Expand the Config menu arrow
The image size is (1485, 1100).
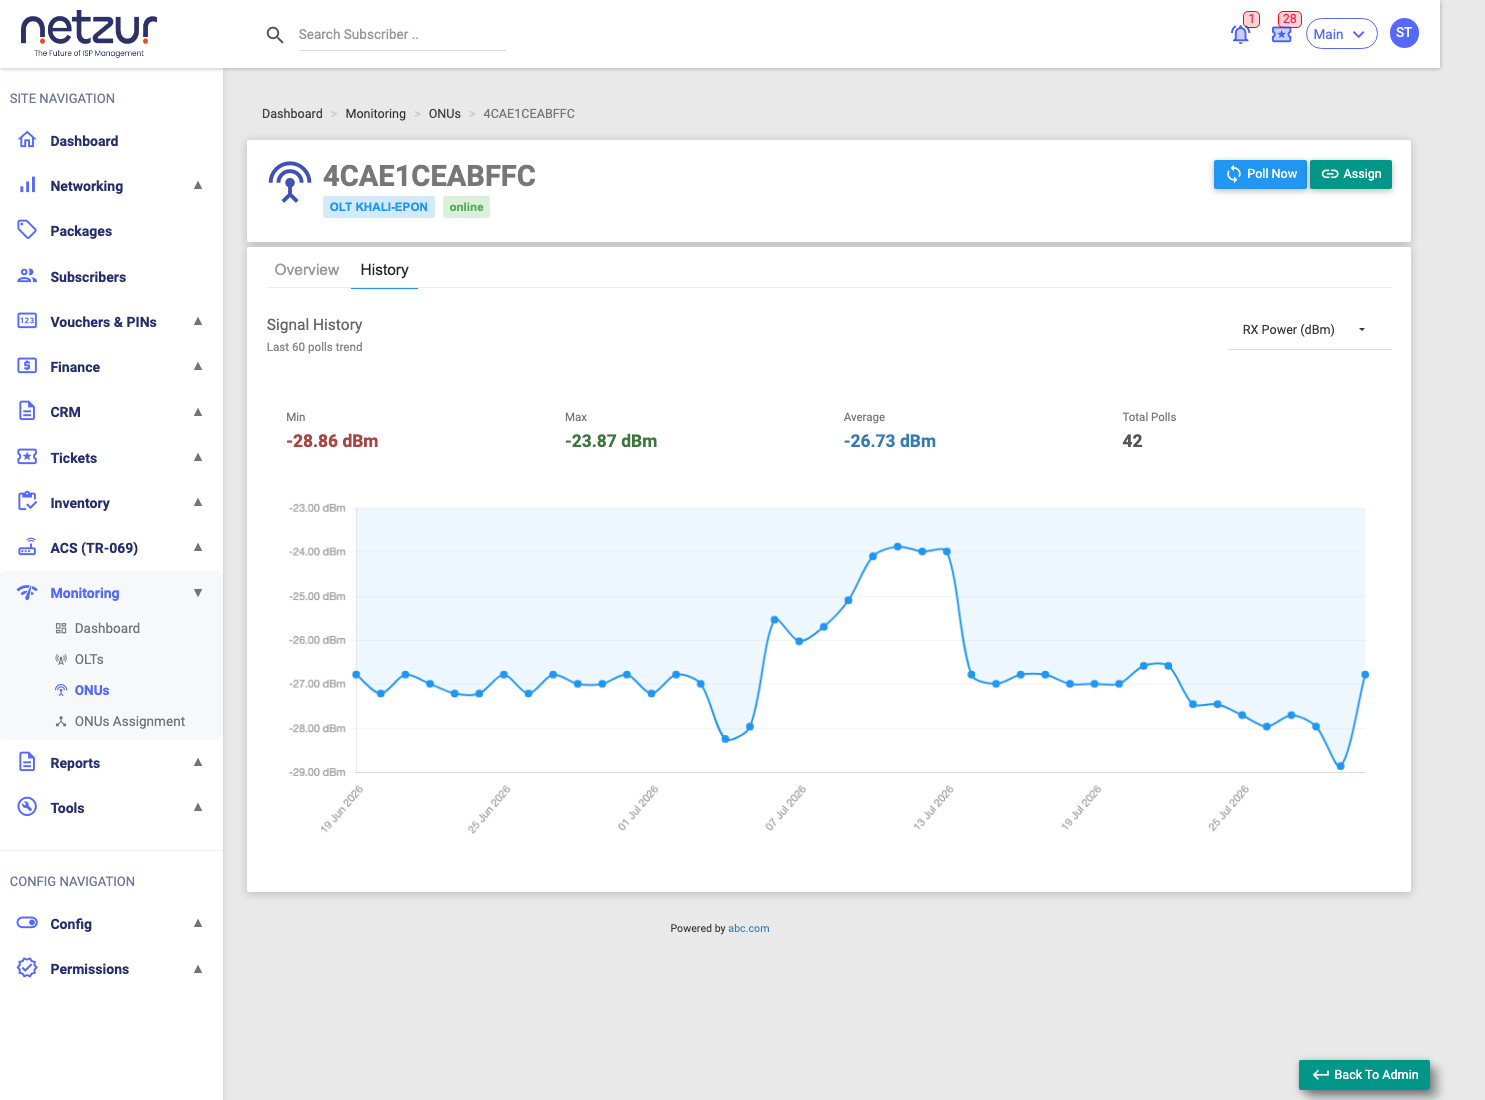click(x=198, y=923)
